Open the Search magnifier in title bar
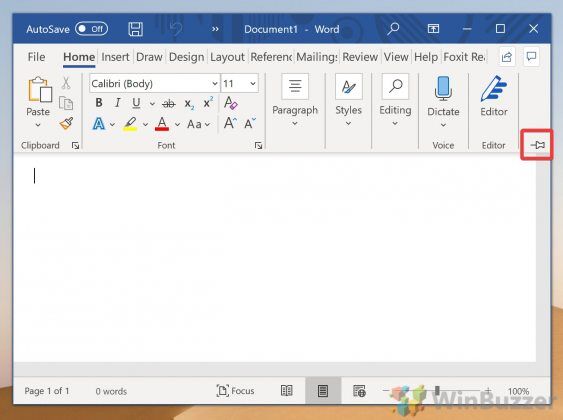Screen dimensions: 563x420 [x=393, y=29]
